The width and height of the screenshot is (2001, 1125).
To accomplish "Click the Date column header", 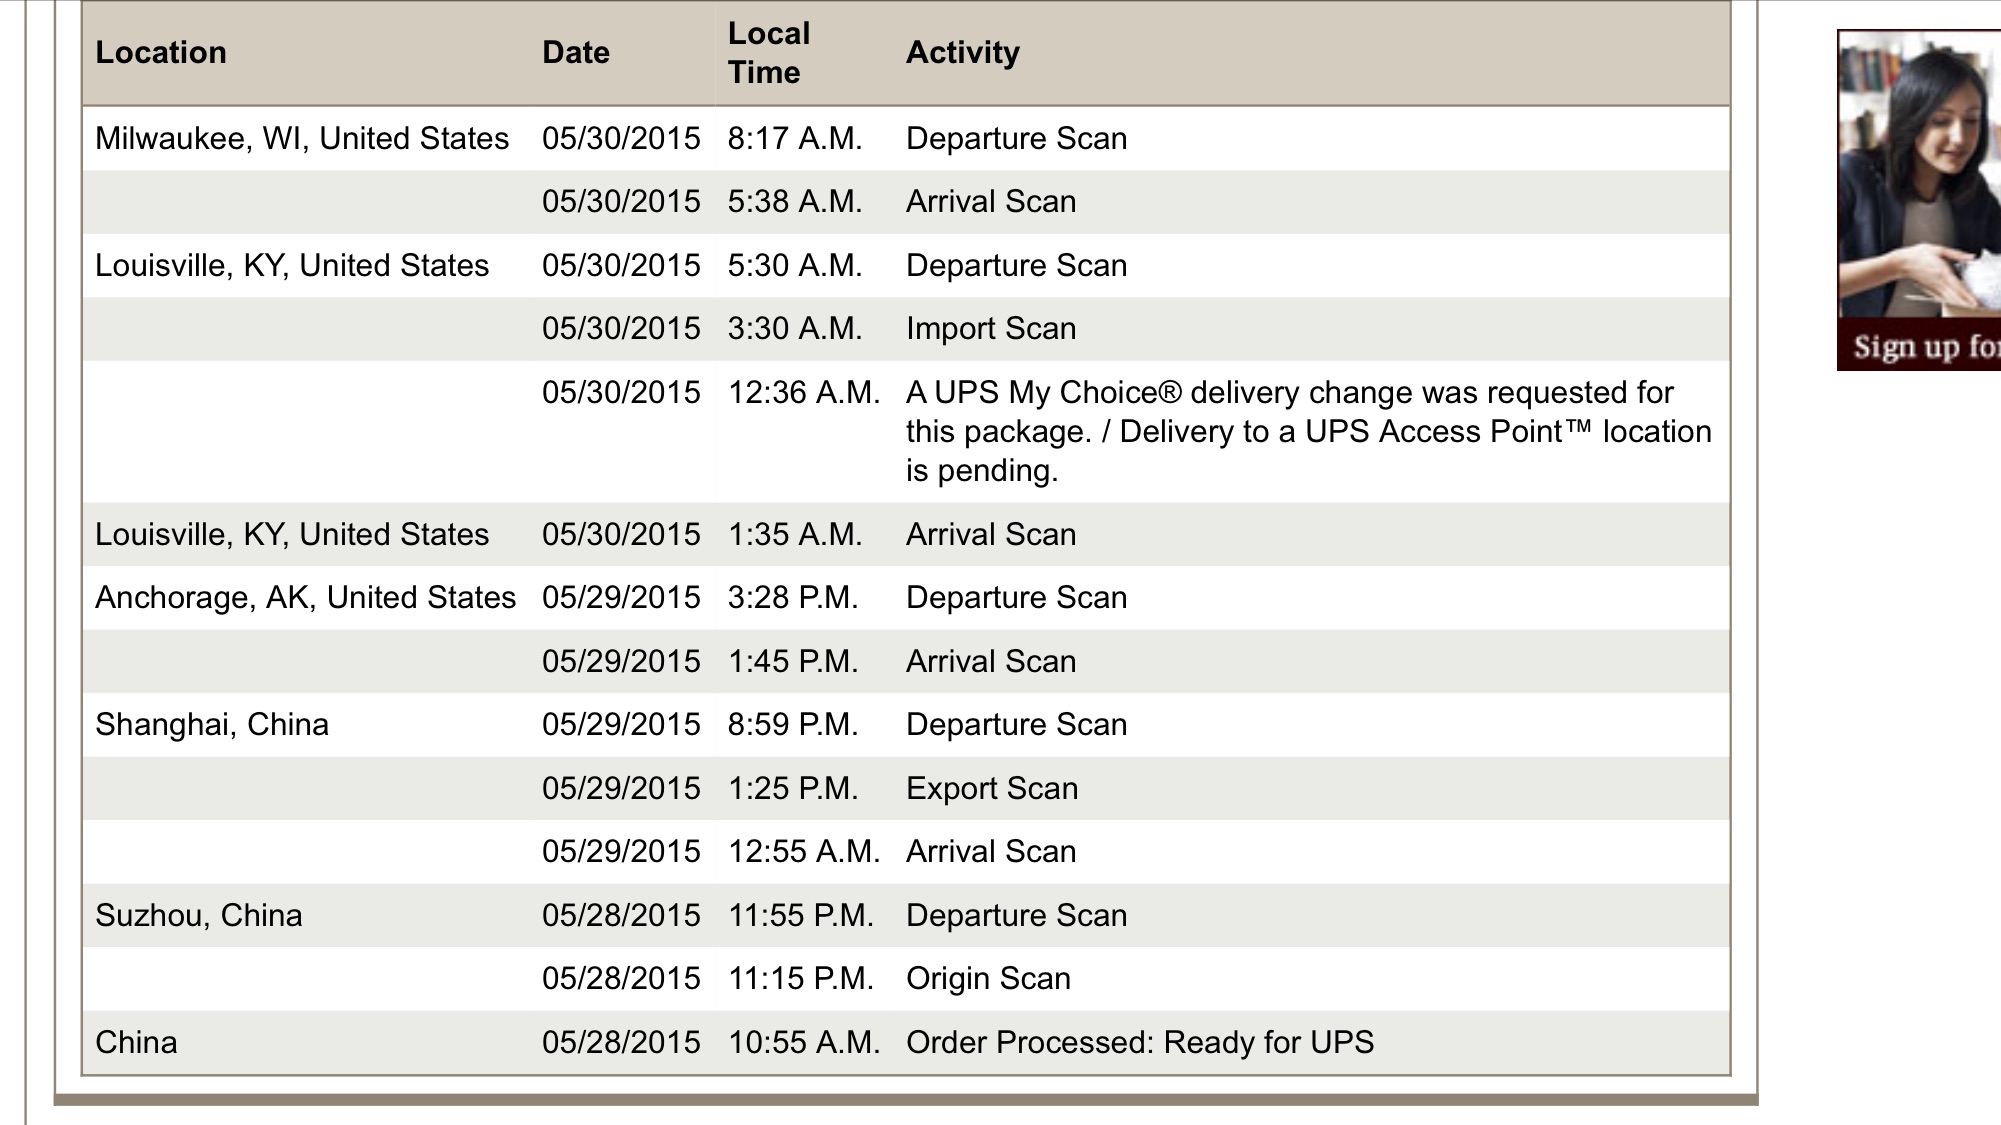I will (x=576, y=53).
